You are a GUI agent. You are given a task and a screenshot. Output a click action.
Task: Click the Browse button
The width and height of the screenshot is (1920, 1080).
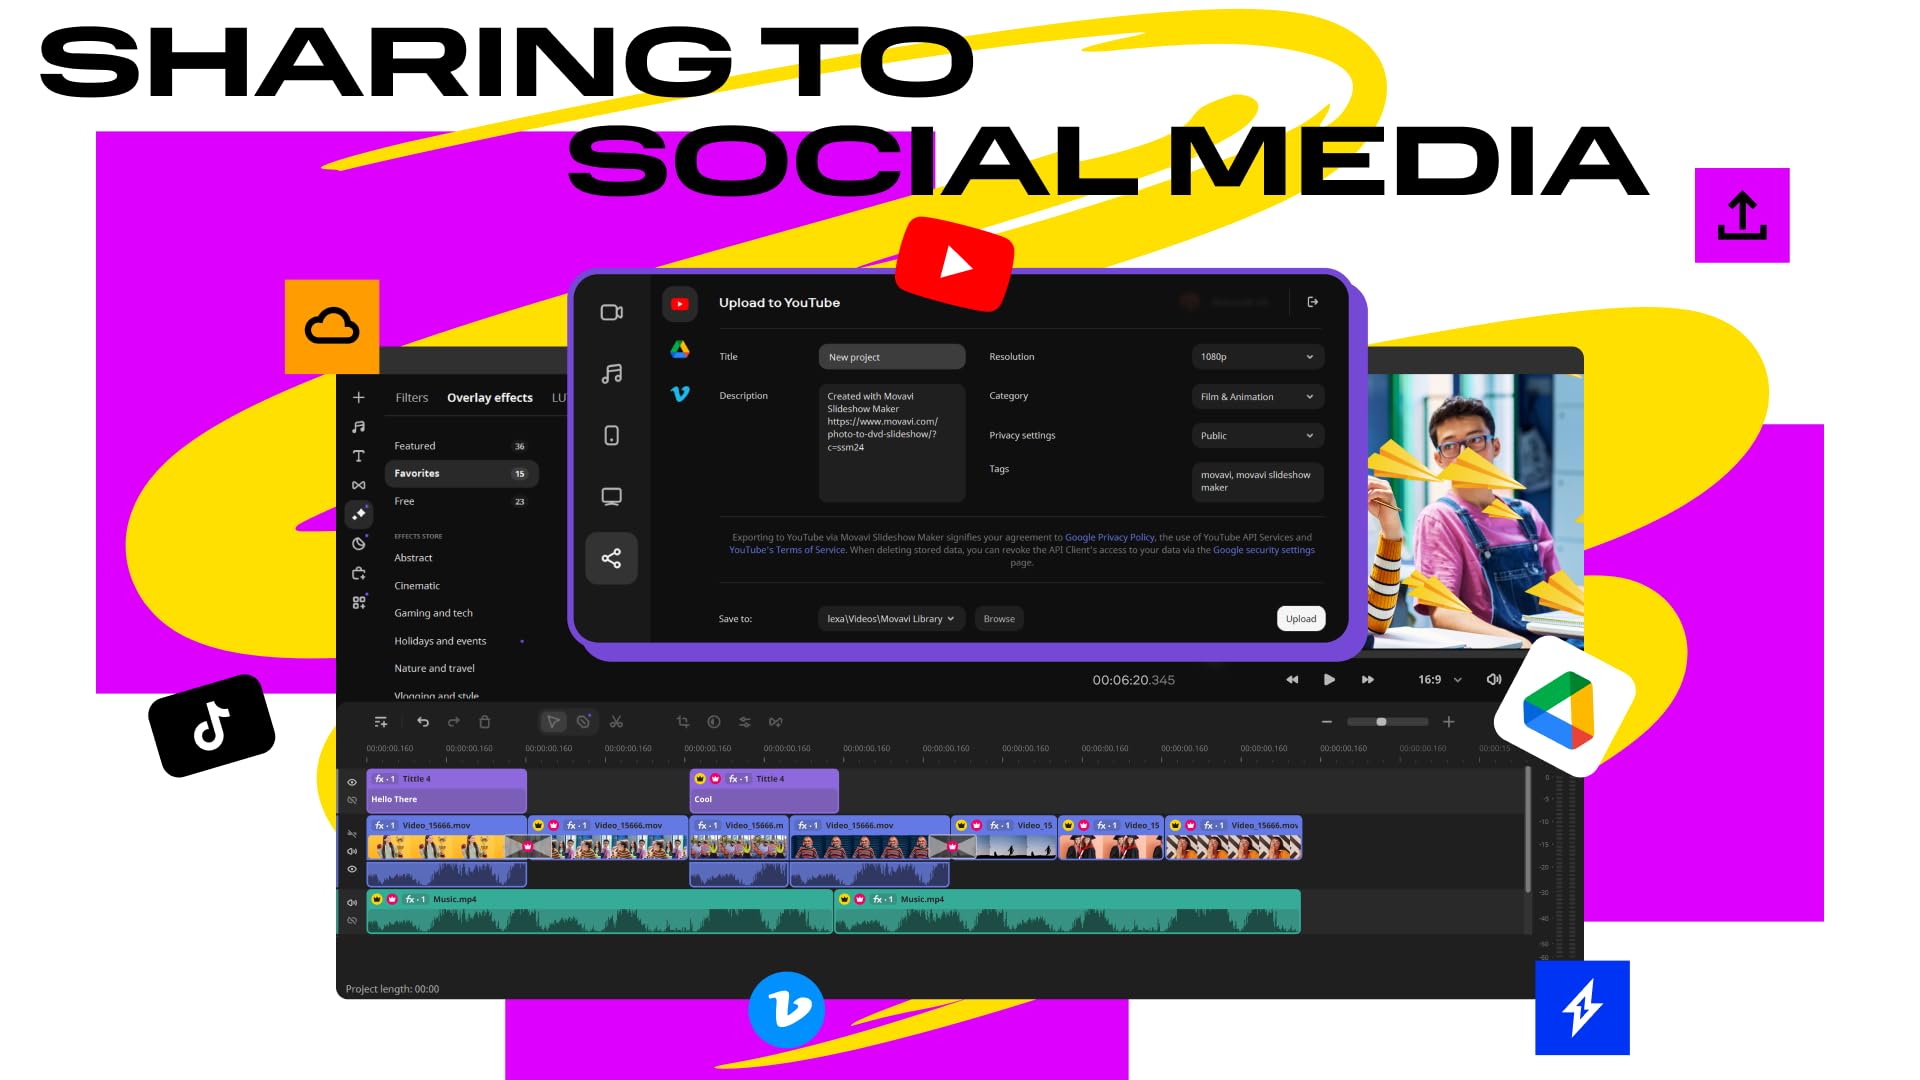point(999,619)
